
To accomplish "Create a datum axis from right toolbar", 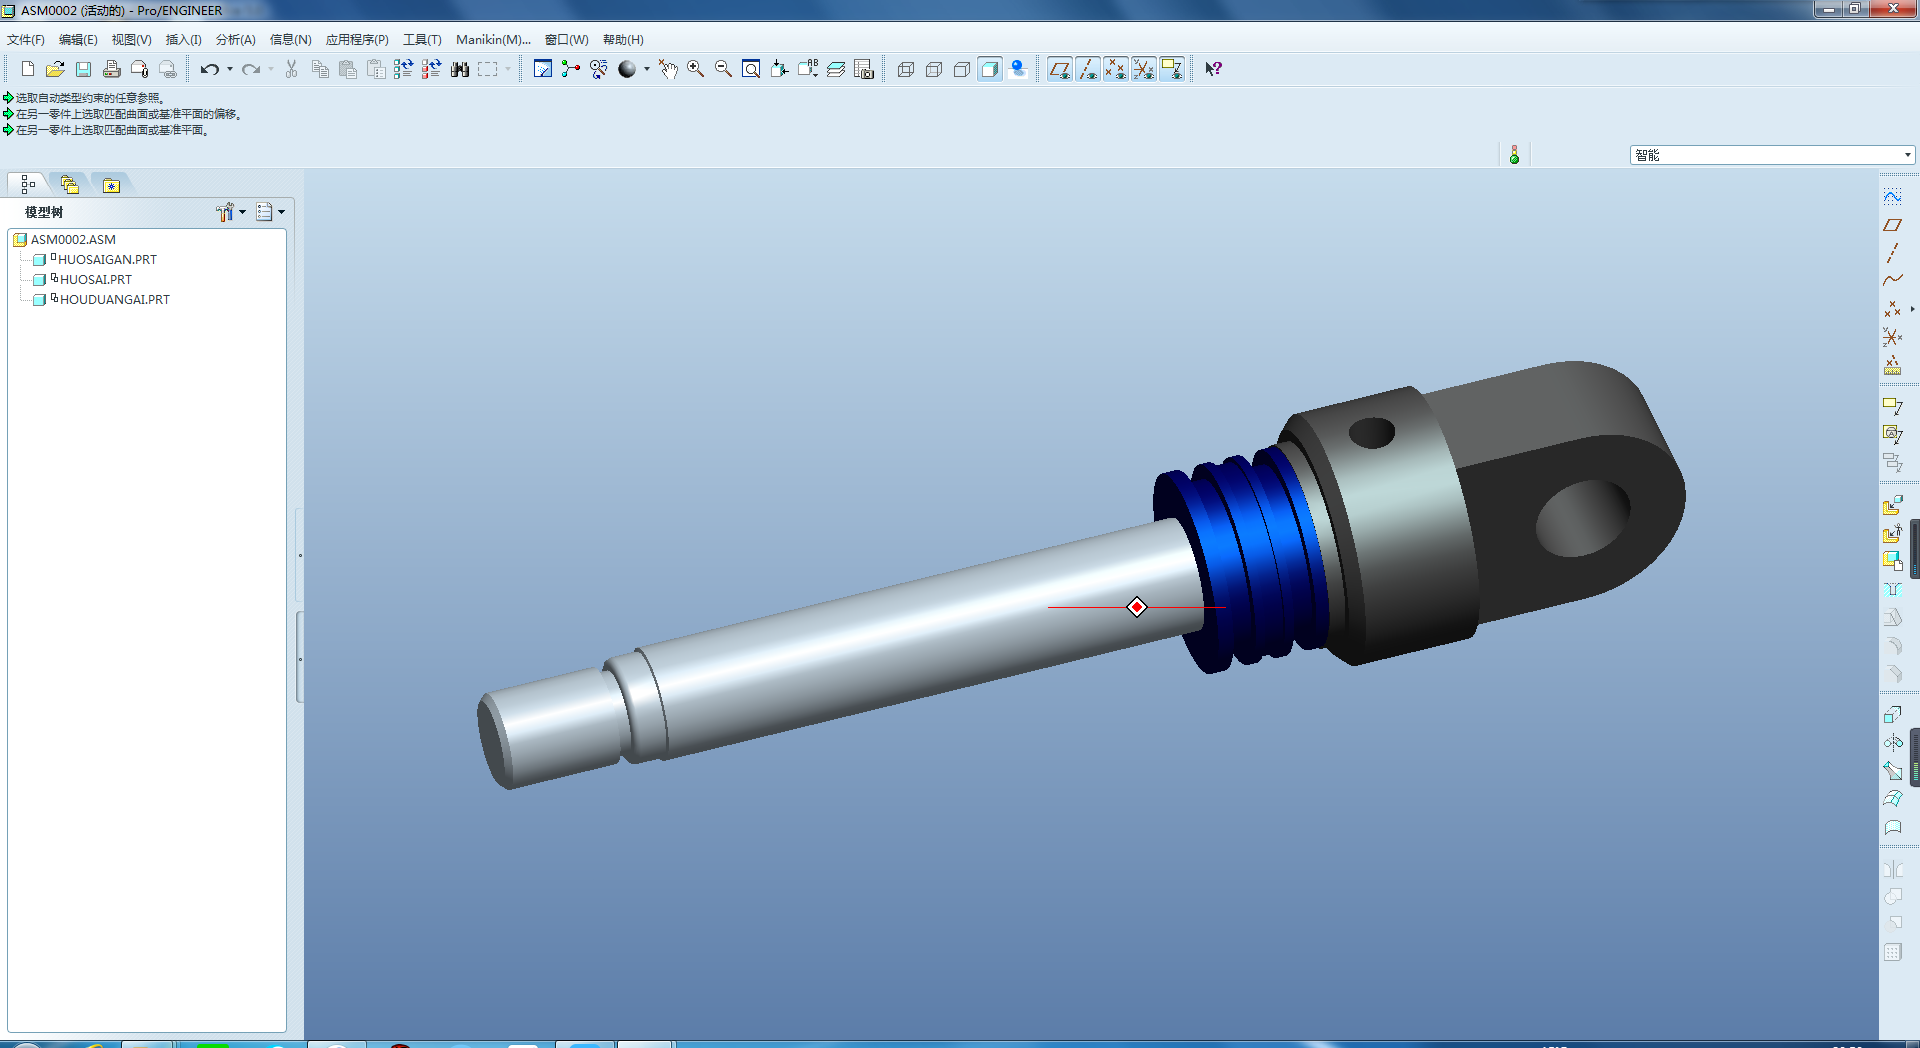I will tap(1893, 253).
